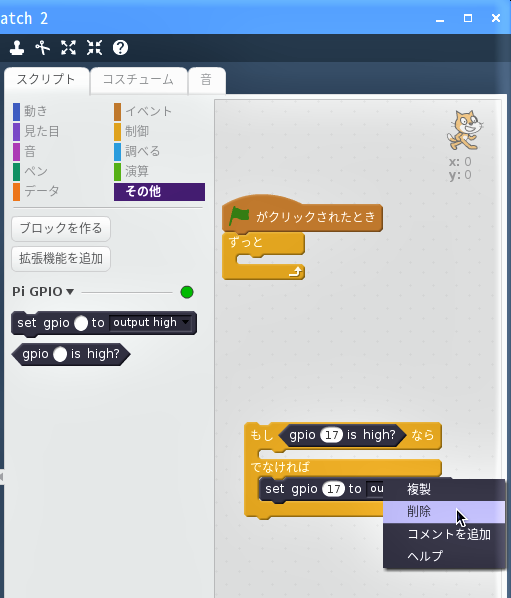
Task: Choose ヘルプ from the context menu
Action: [444, 556]
